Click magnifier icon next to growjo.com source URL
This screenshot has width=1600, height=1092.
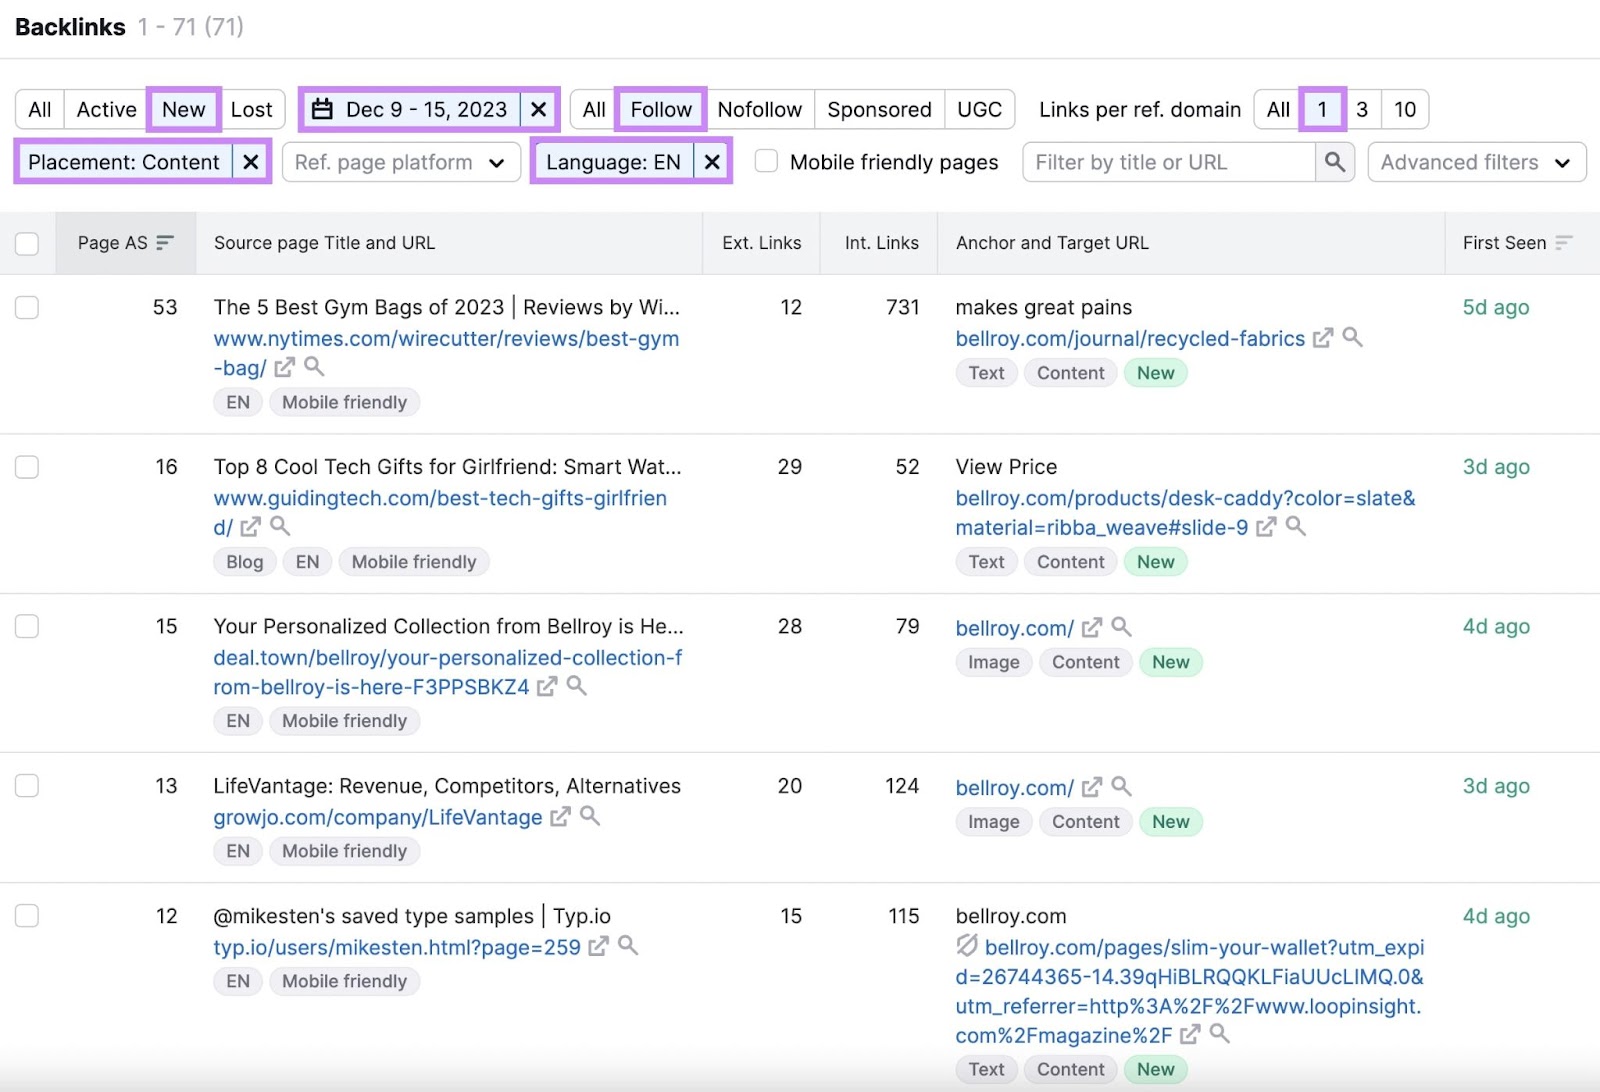pos(590,817)
